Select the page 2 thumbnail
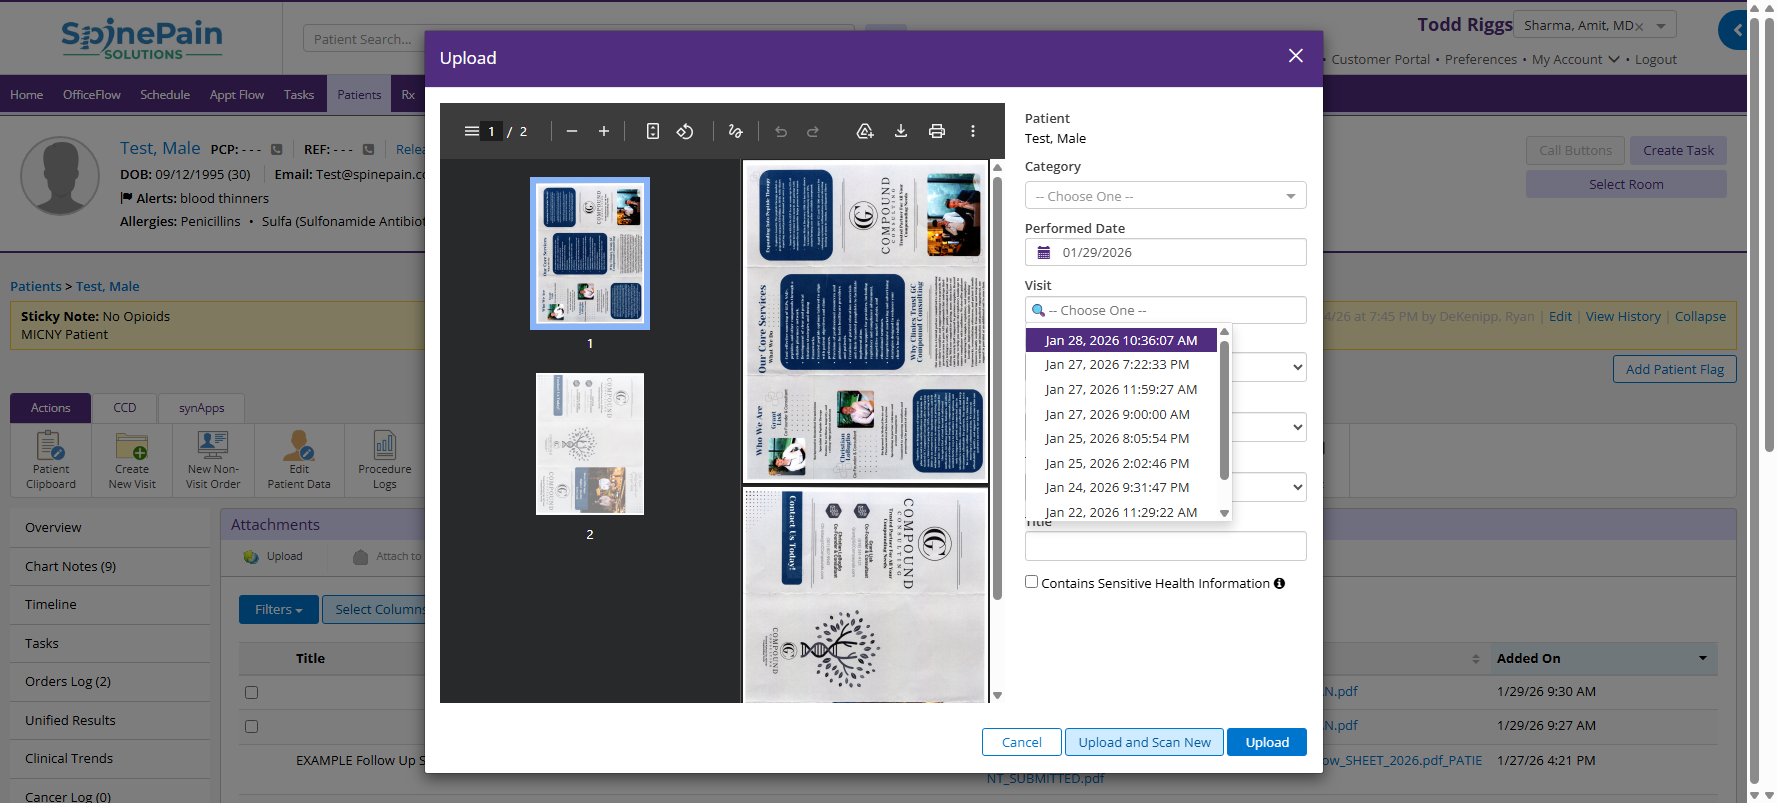This screenshot has height=803, width=1777. 590,444
